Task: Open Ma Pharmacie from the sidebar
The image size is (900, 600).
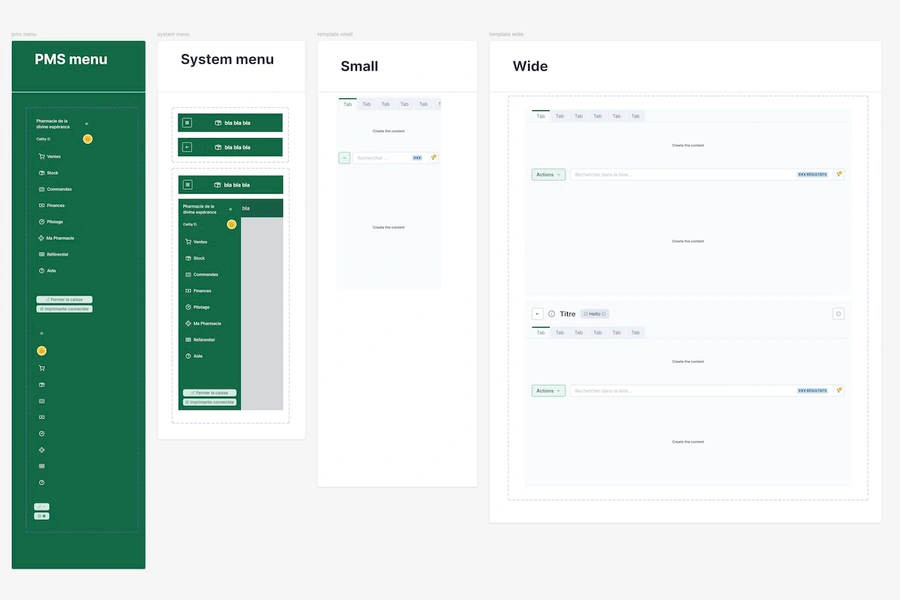Action: 40,238
